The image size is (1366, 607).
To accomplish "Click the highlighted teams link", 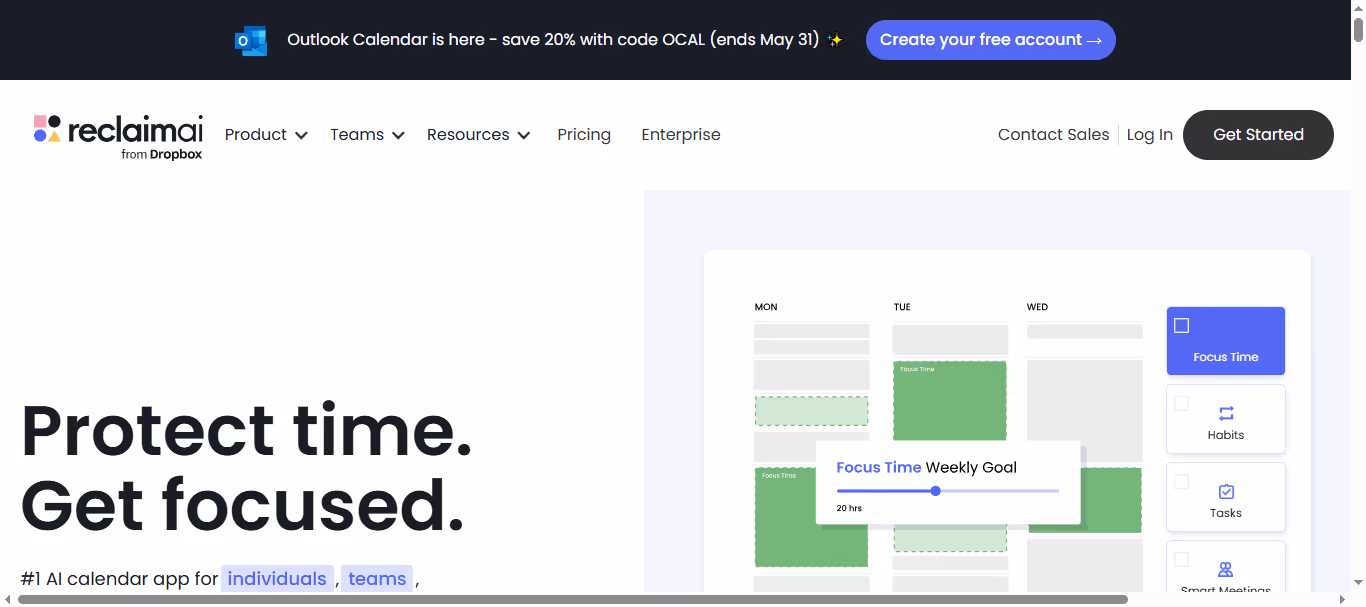I will [377, 578].
